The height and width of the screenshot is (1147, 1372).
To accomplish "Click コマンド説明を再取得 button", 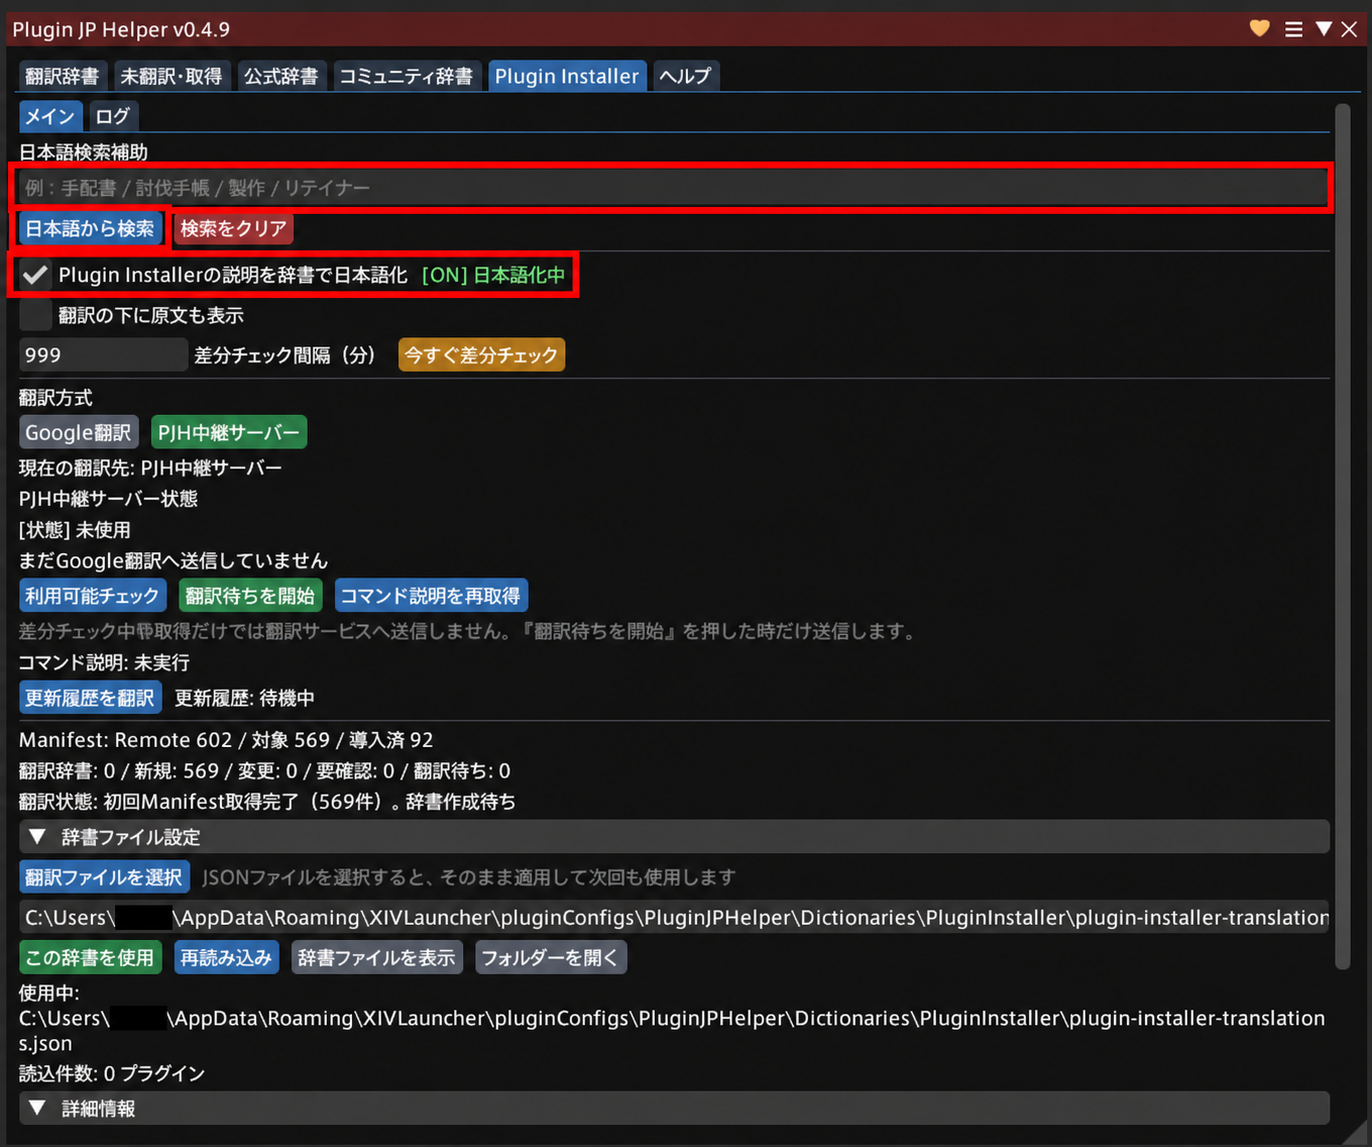I will 431,596.
